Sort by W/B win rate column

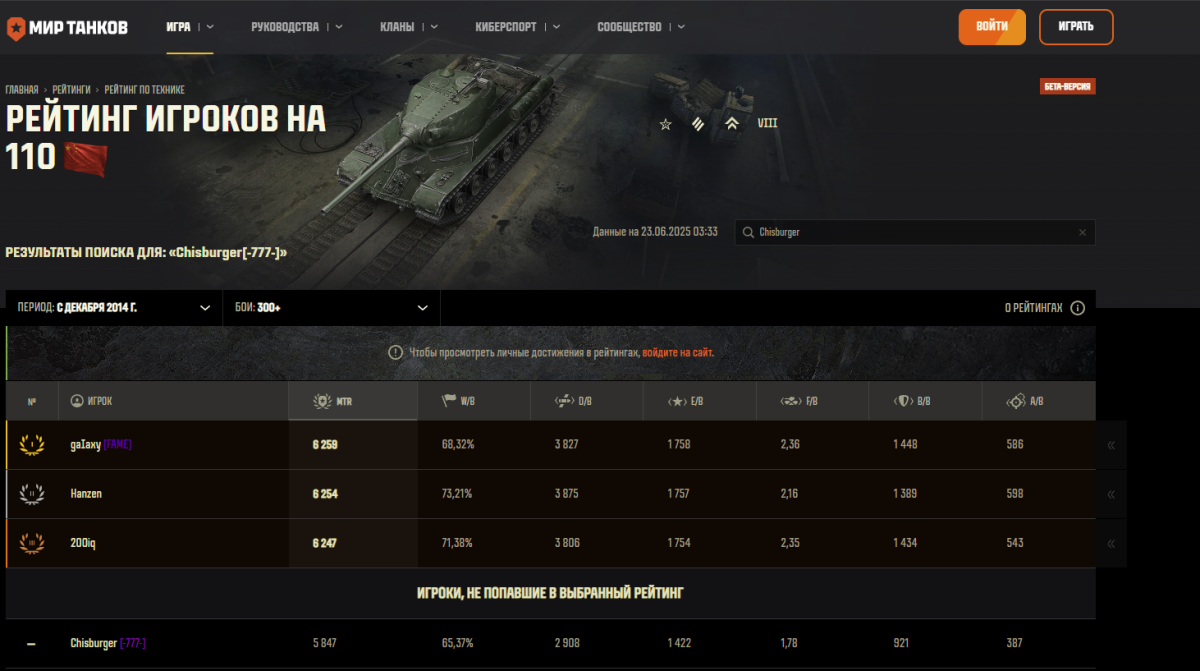(x=474, y=401)
